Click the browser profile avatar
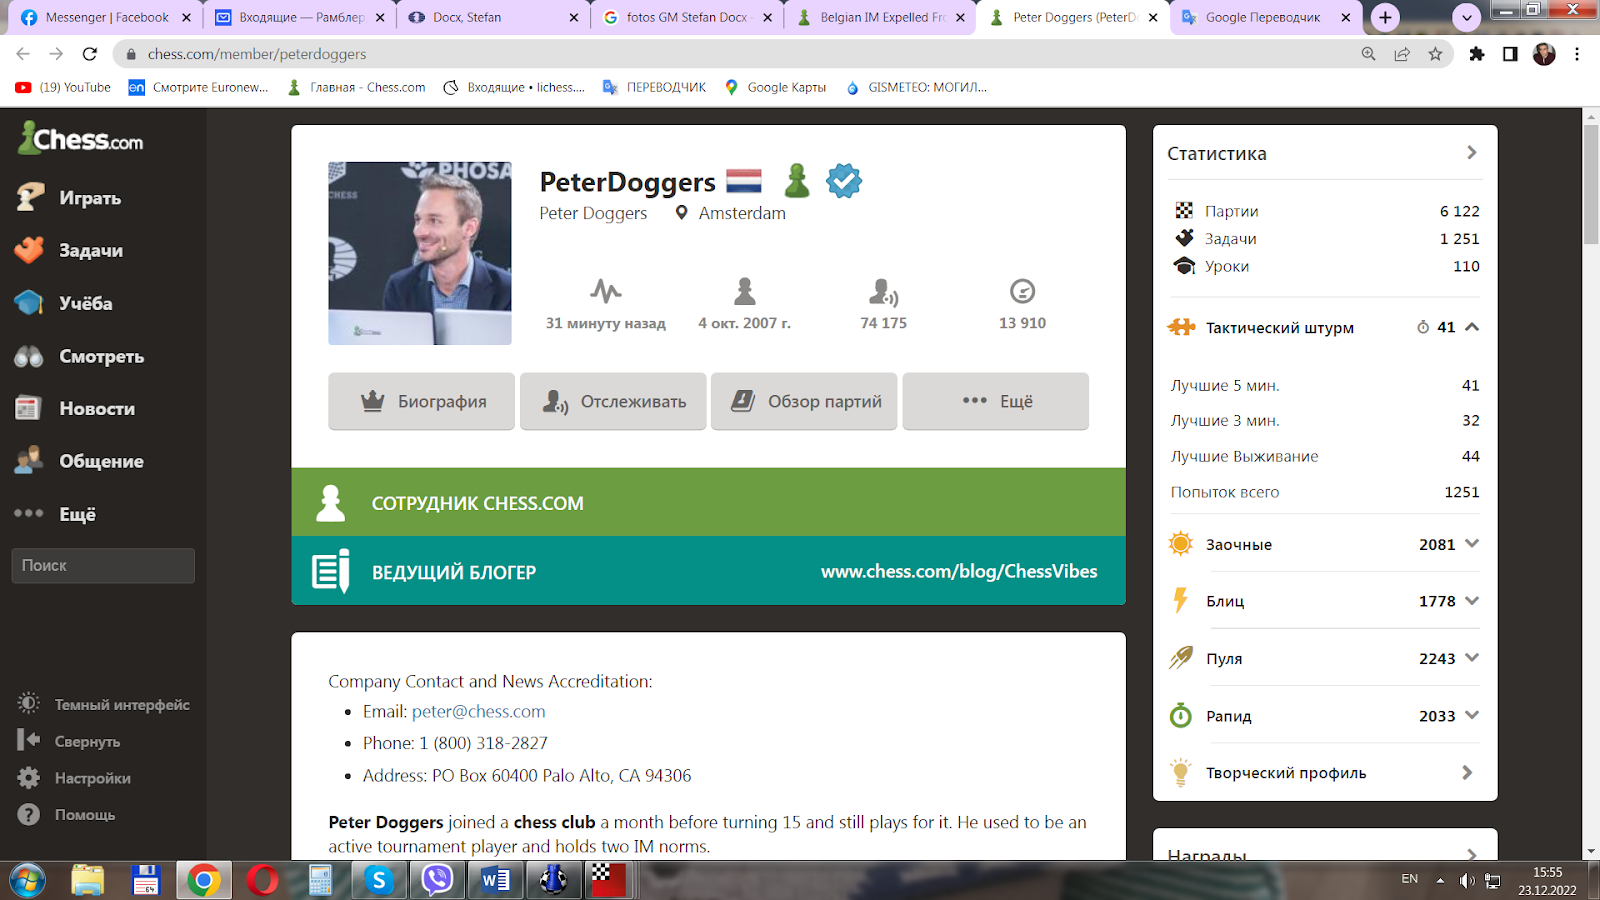The width and height of the screenshot is (1600, 900). click(1544, 54)
